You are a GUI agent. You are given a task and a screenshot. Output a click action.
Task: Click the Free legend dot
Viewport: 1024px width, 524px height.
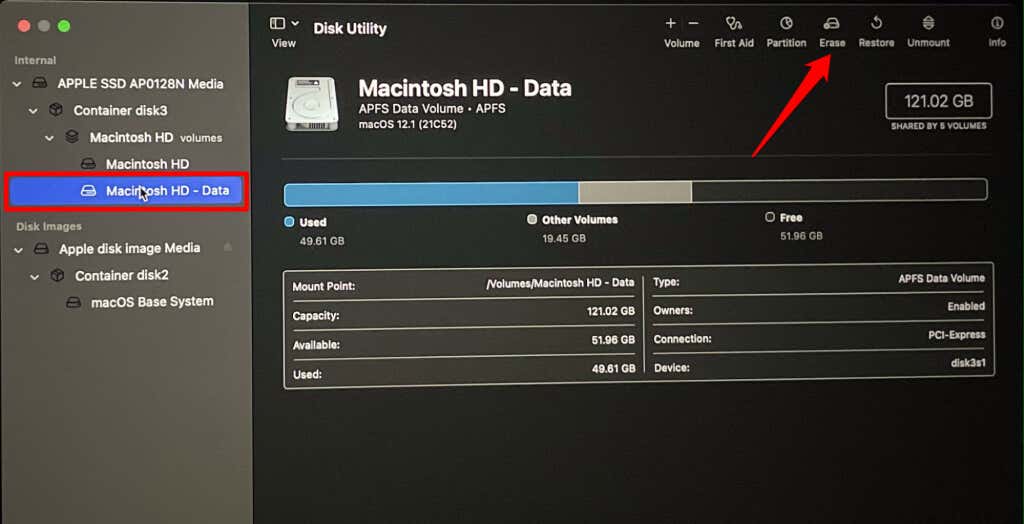point(770,217)
